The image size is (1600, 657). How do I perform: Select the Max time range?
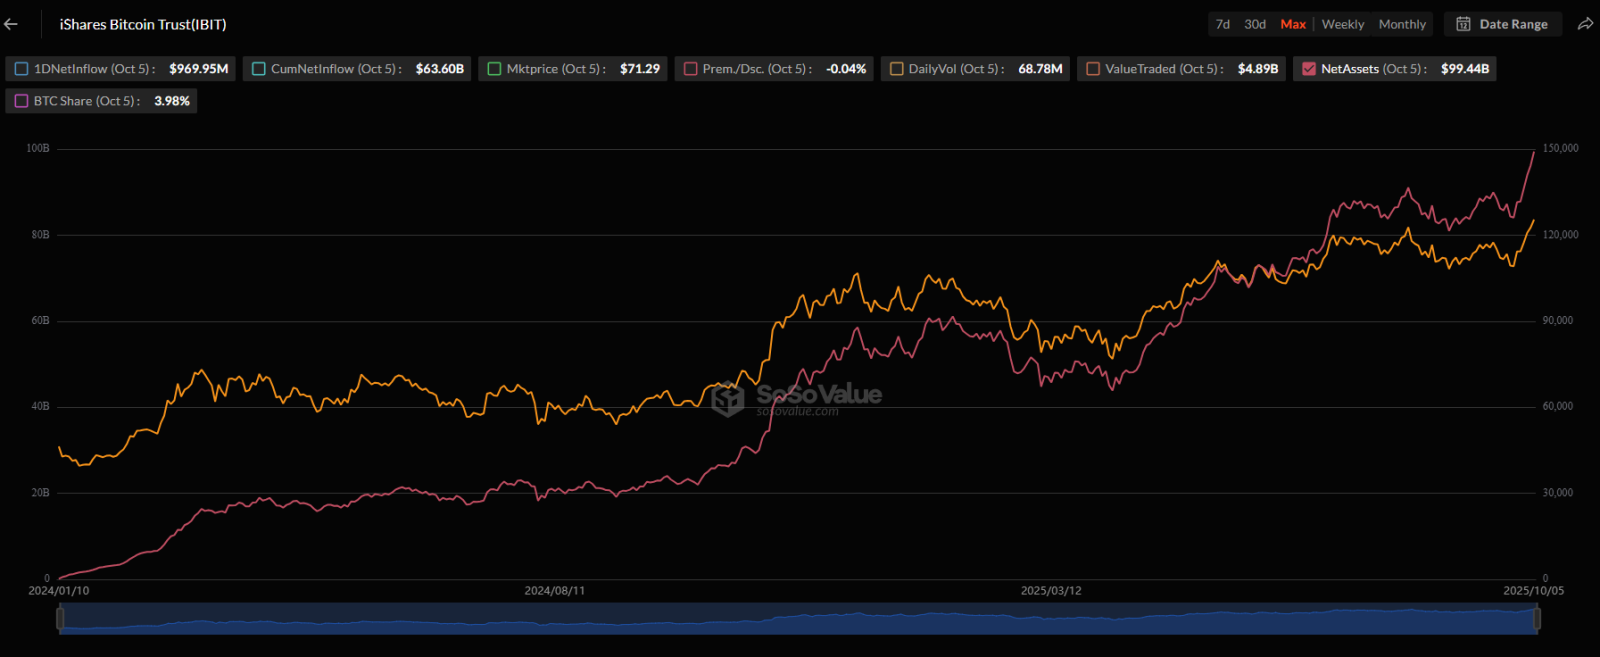(1293, 24)
